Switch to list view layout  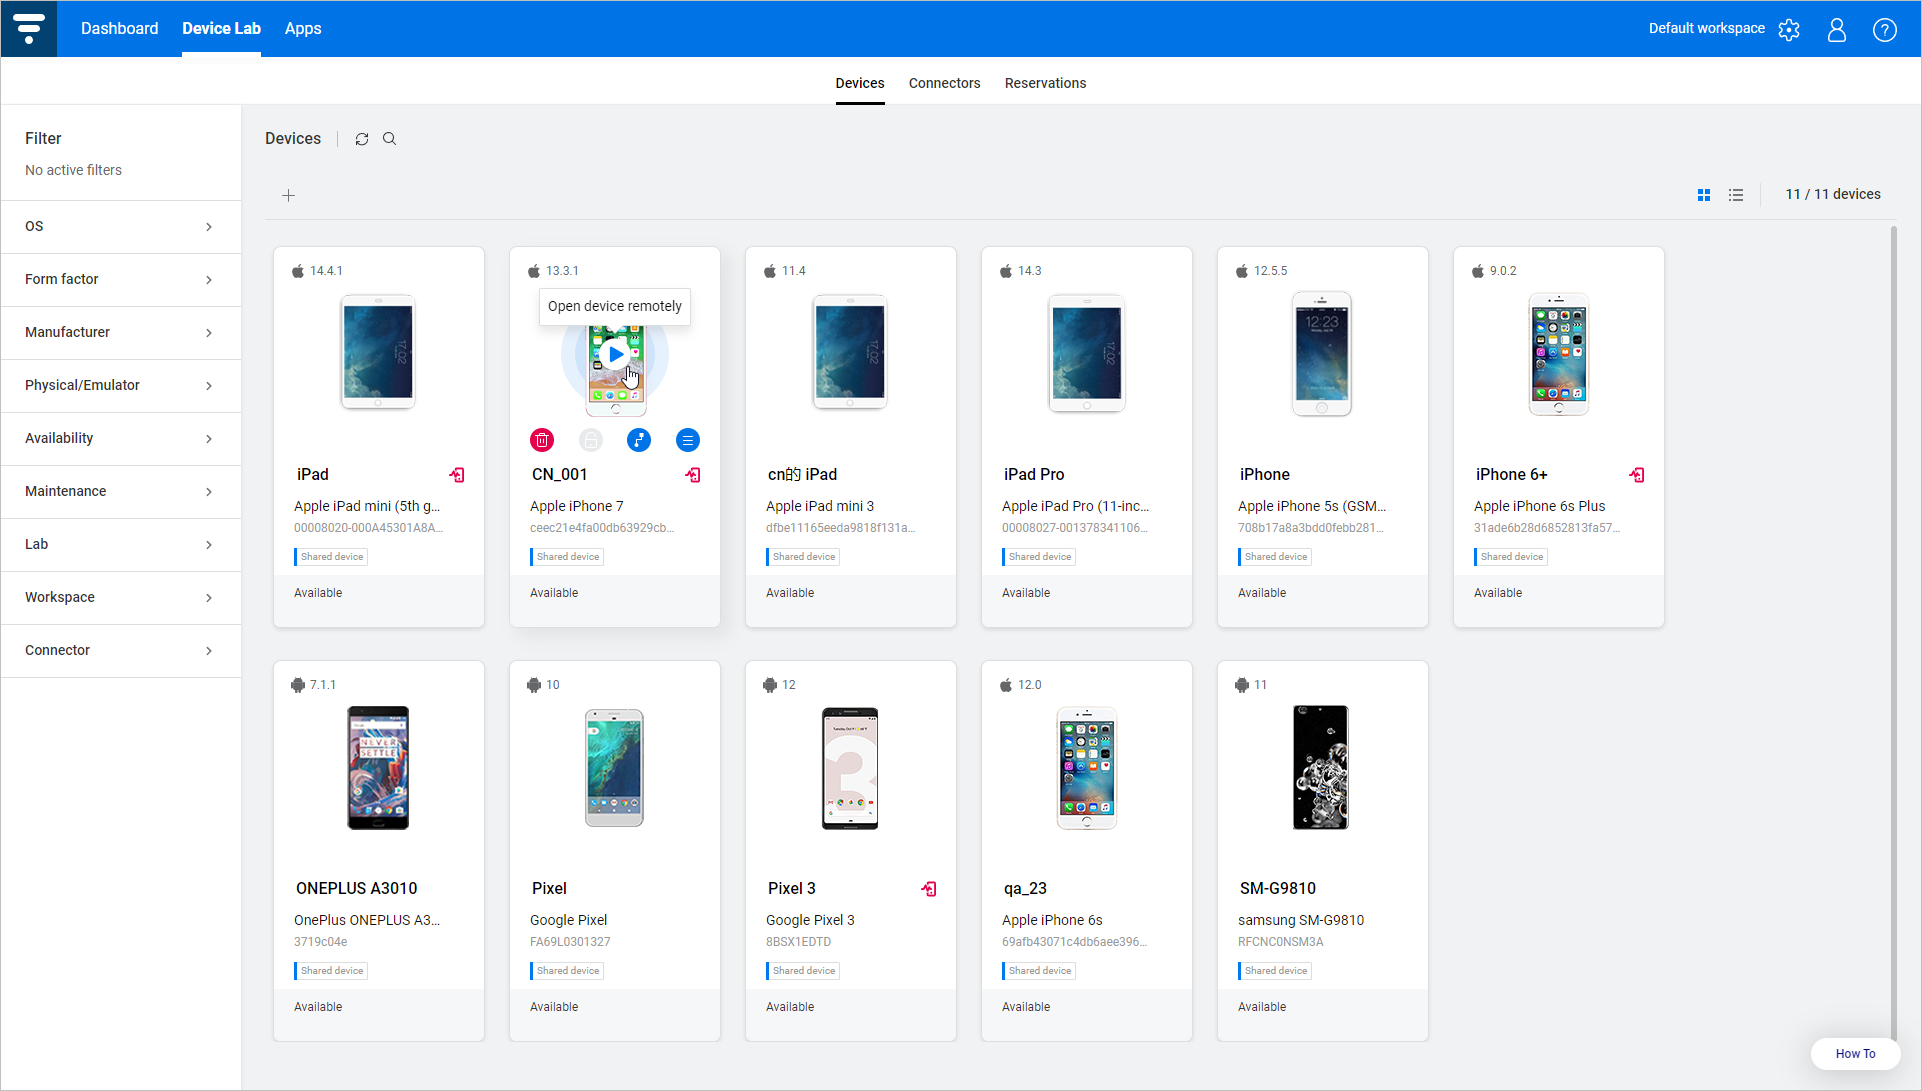point(1736,195)
